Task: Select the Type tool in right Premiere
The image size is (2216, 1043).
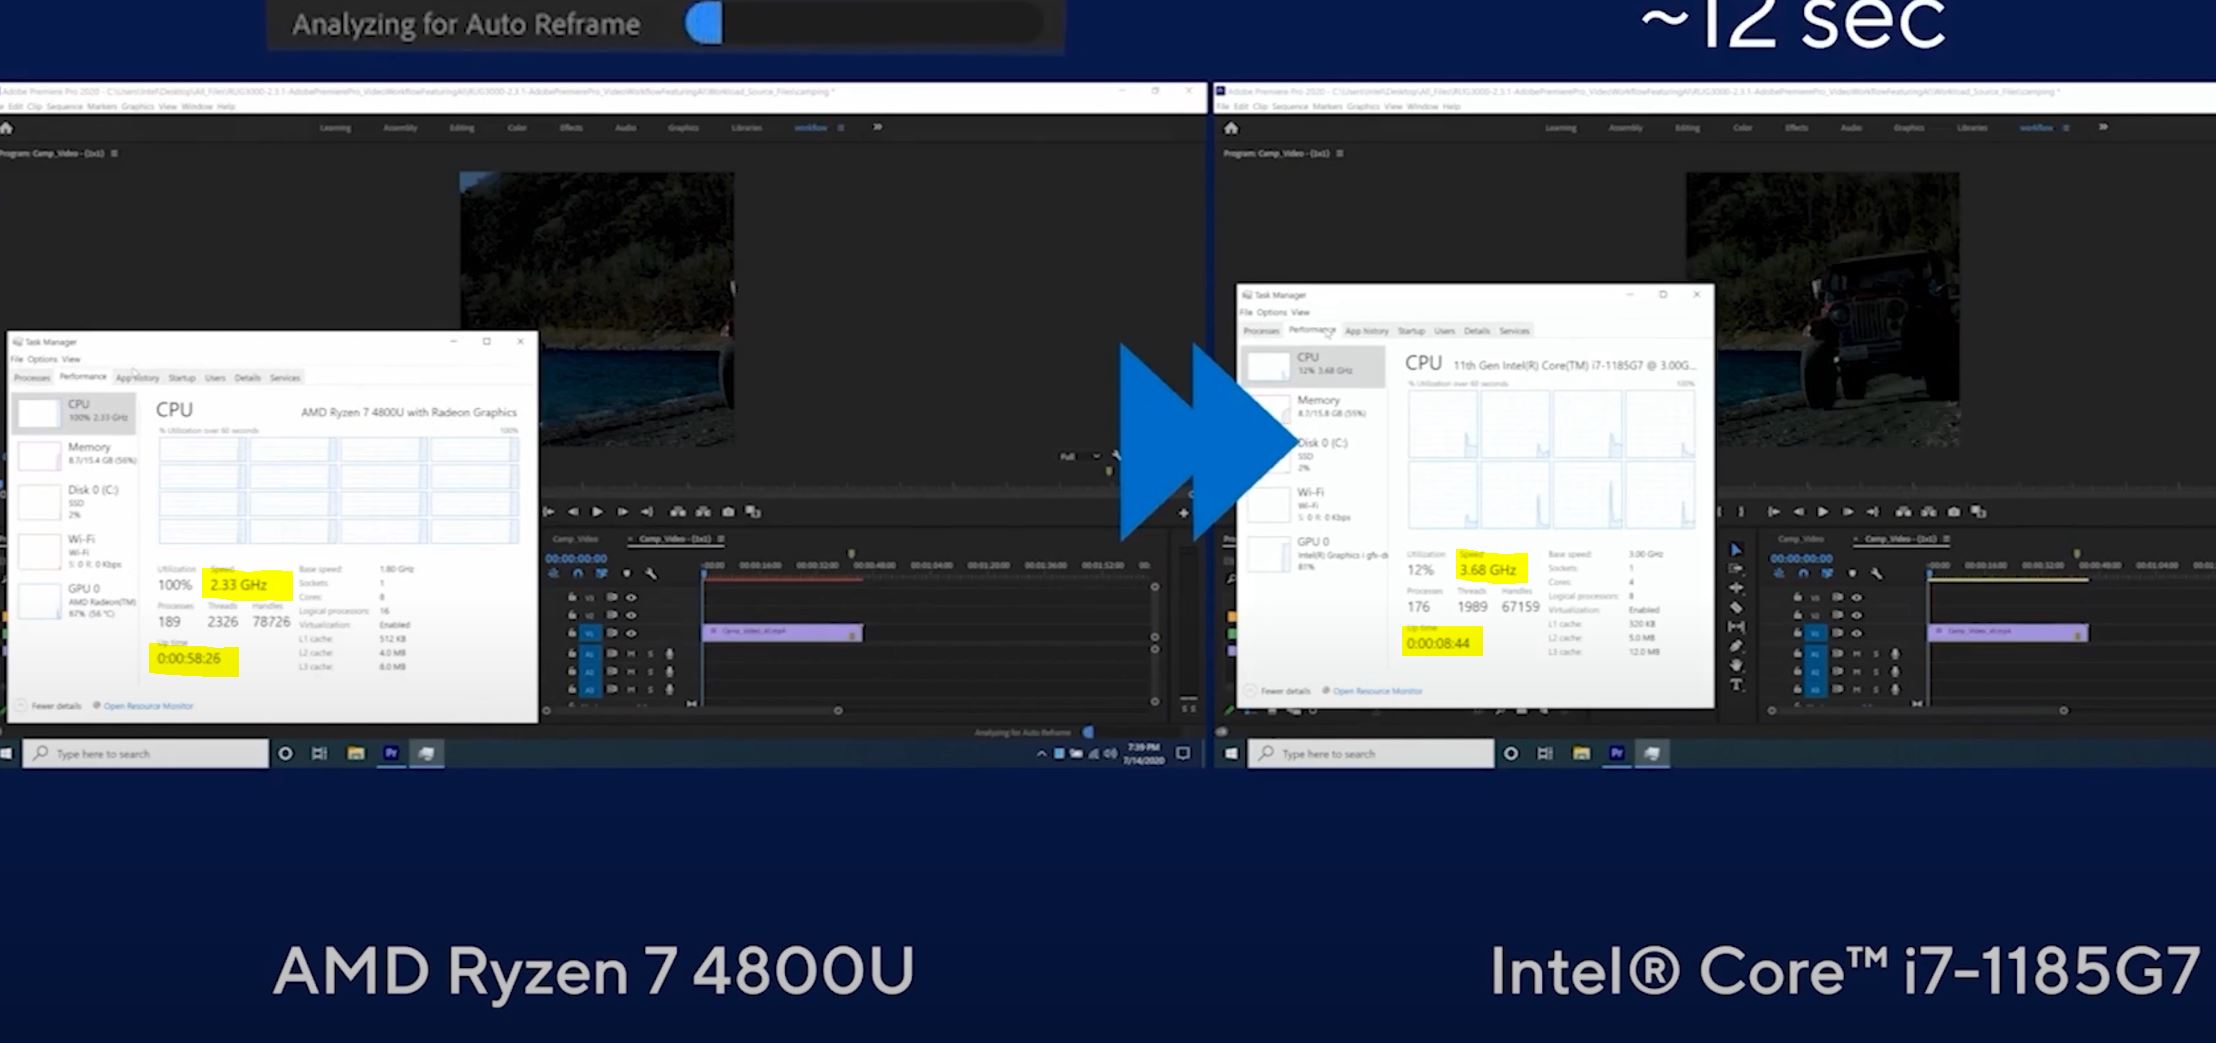Action: [1736, 685]
